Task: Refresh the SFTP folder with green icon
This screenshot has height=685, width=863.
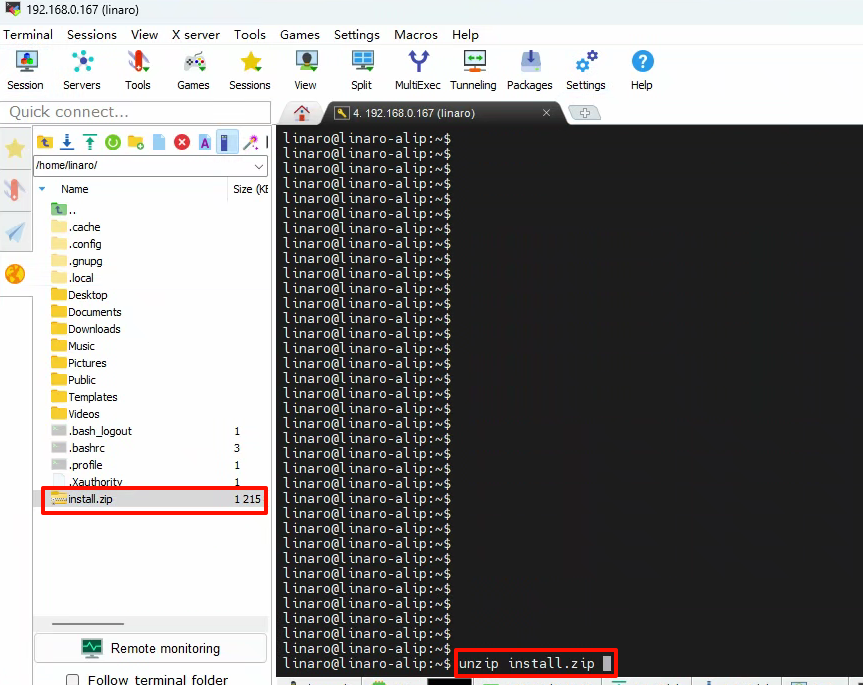Action: (x=113, y=143)
